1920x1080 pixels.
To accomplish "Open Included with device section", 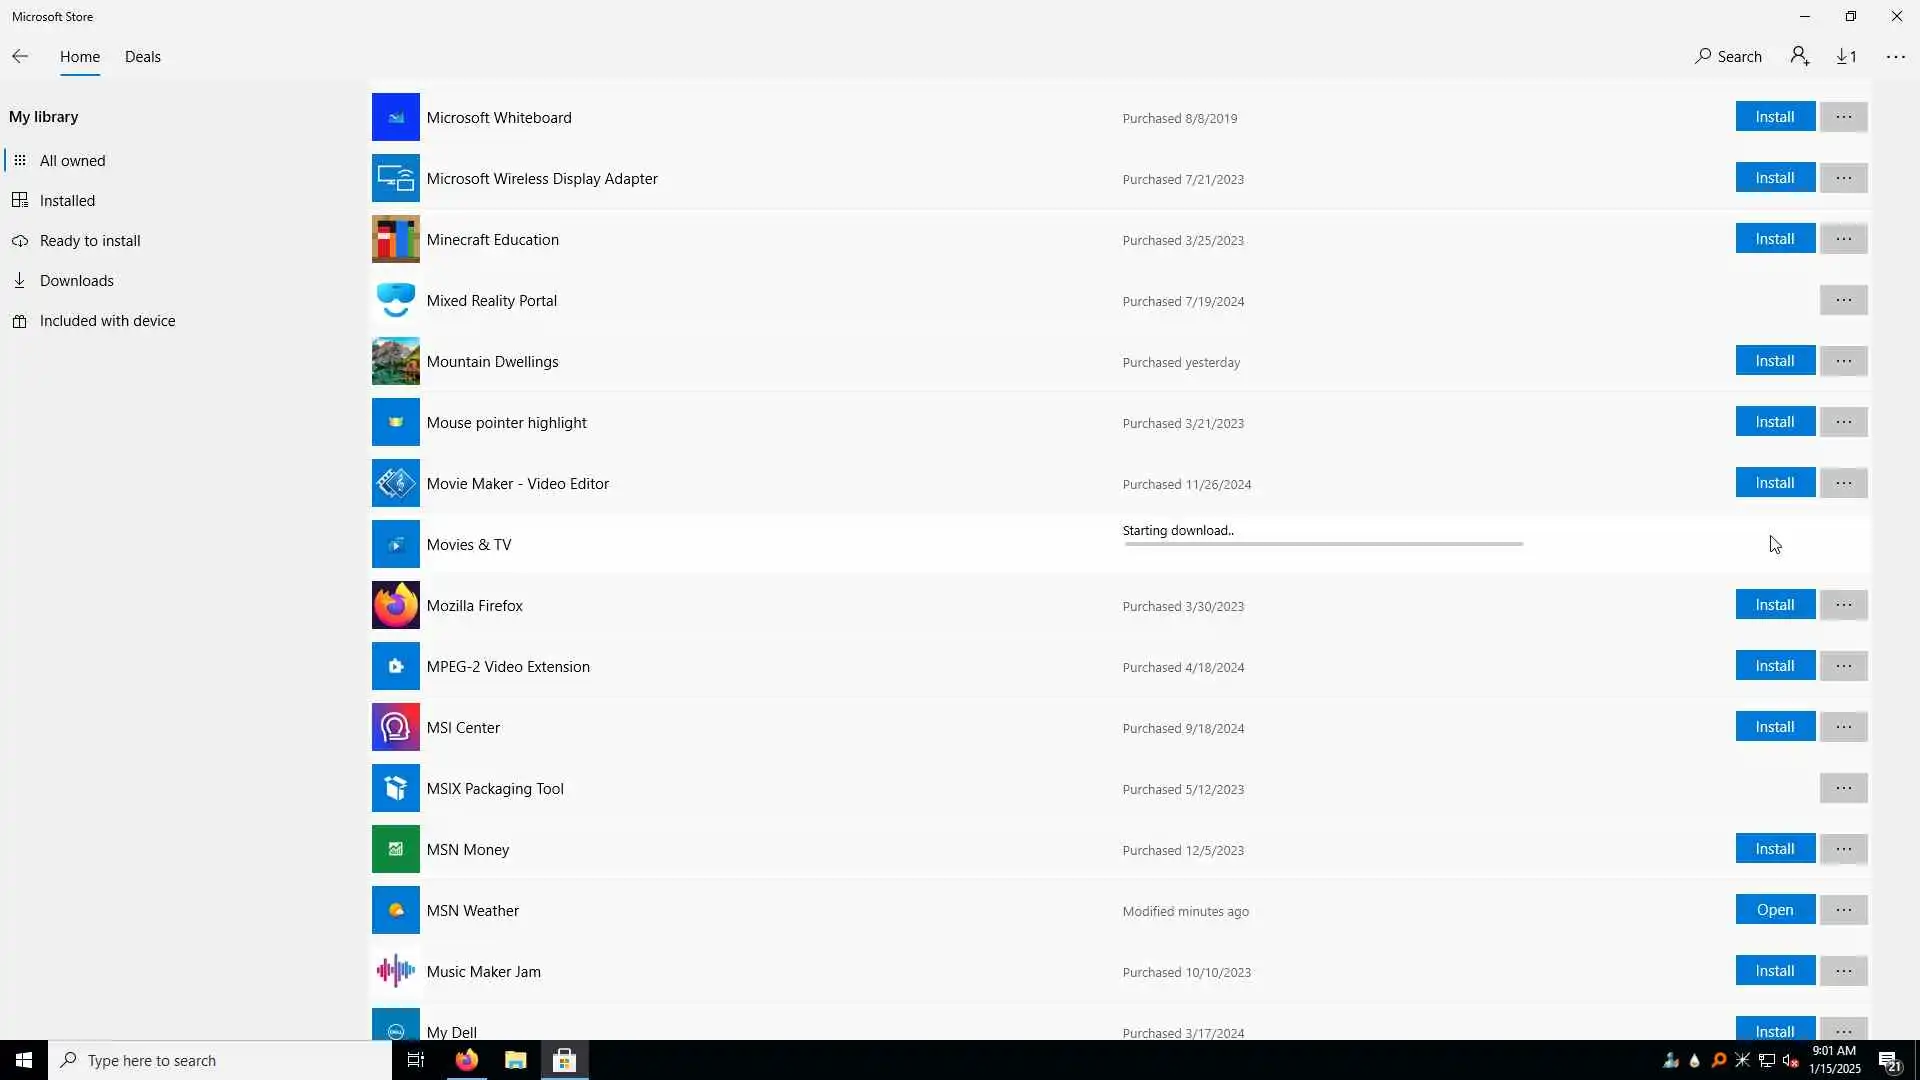I will (x=107, y=321).
